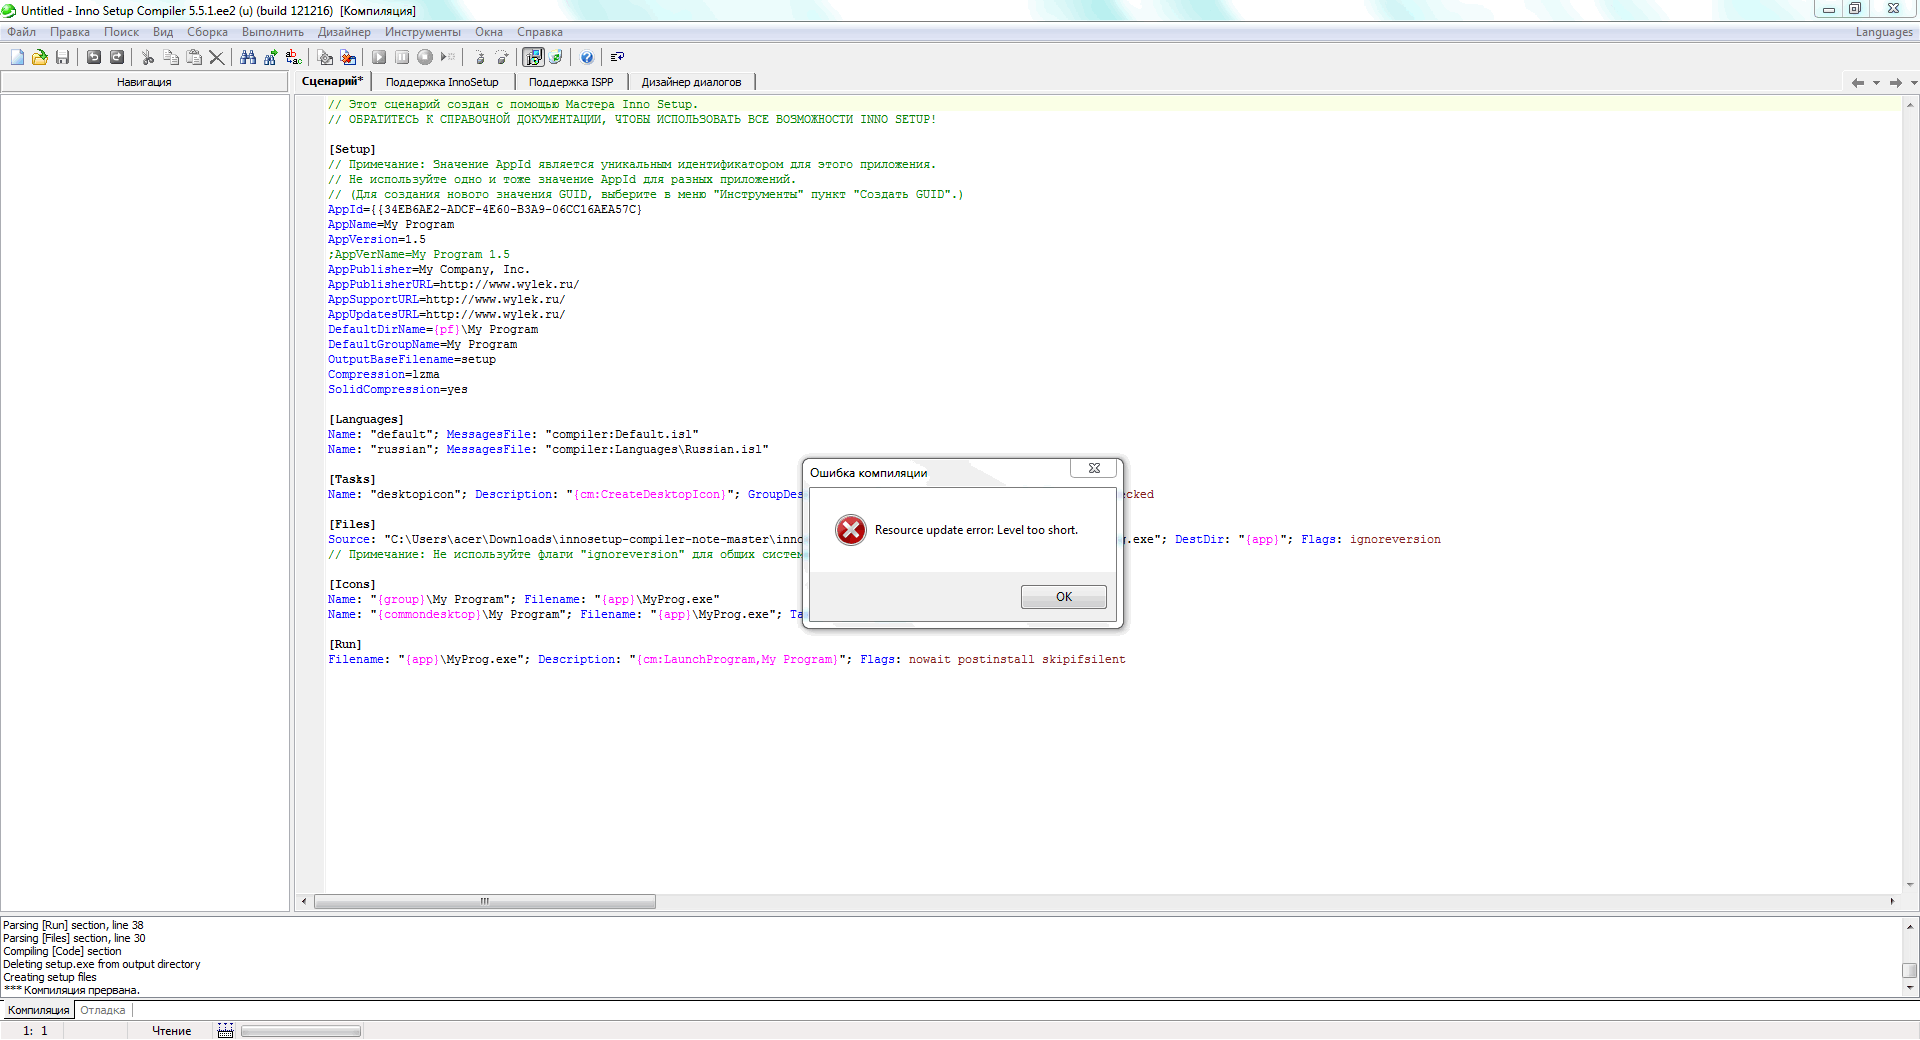
Task: Redo the last edit
Action: point(117,57)
